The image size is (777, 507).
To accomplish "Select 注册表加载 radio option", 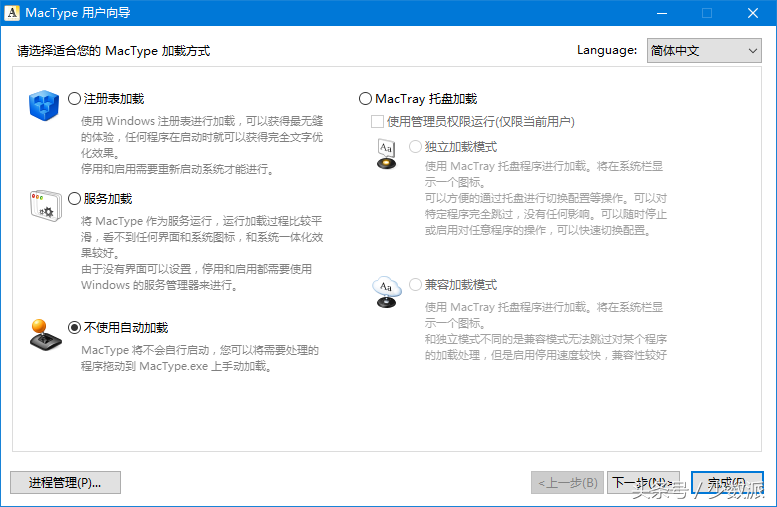I will 75,99.
